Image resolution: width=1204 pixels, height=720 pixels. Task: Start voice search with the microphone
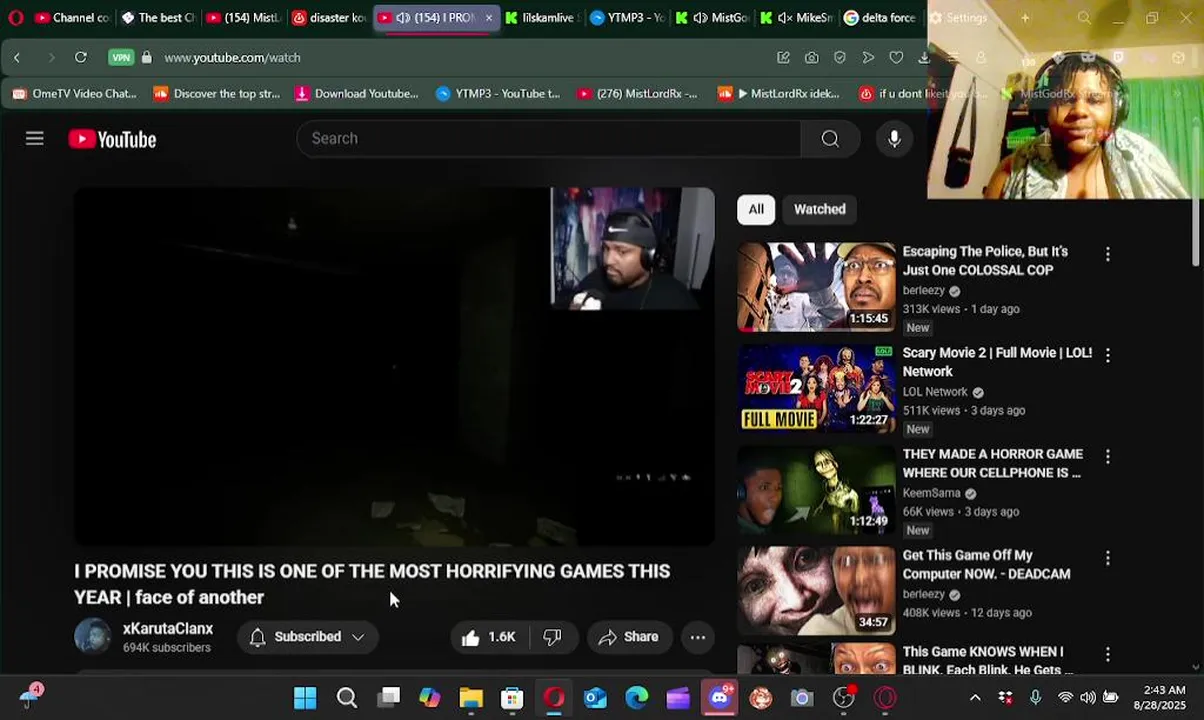(894, 139)
